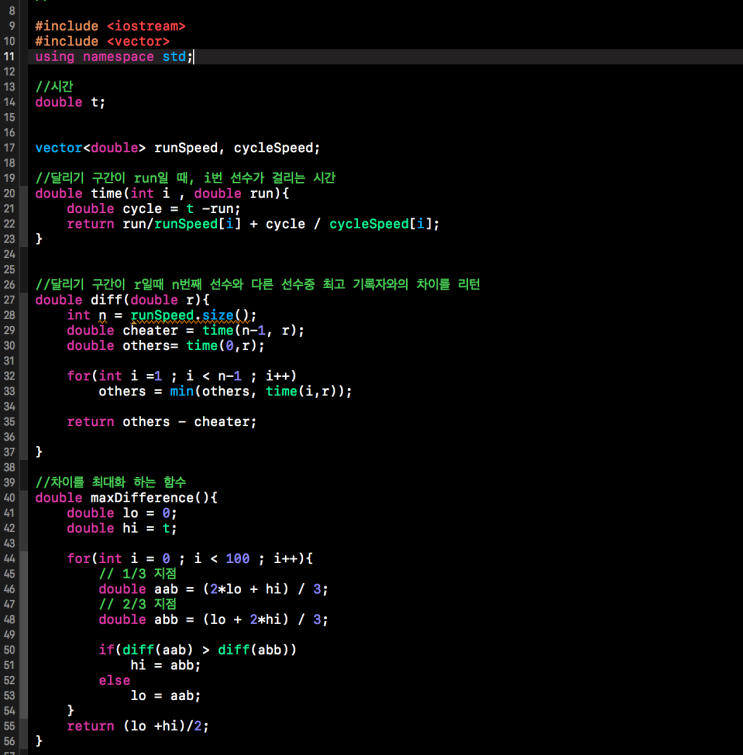Click line number 11 in gutter
The height and width of the screenshot is (755, 743).
click(x=10, y=56)
